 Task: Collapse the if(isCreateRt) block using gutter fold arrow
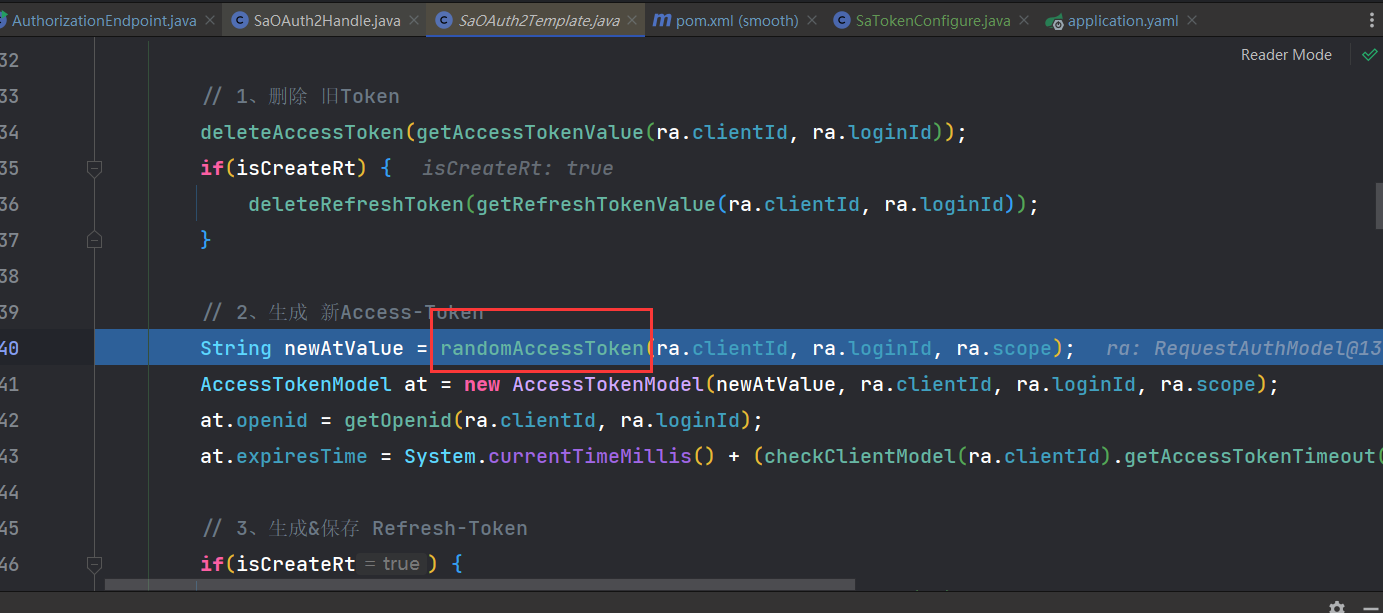tap(94, 169)
